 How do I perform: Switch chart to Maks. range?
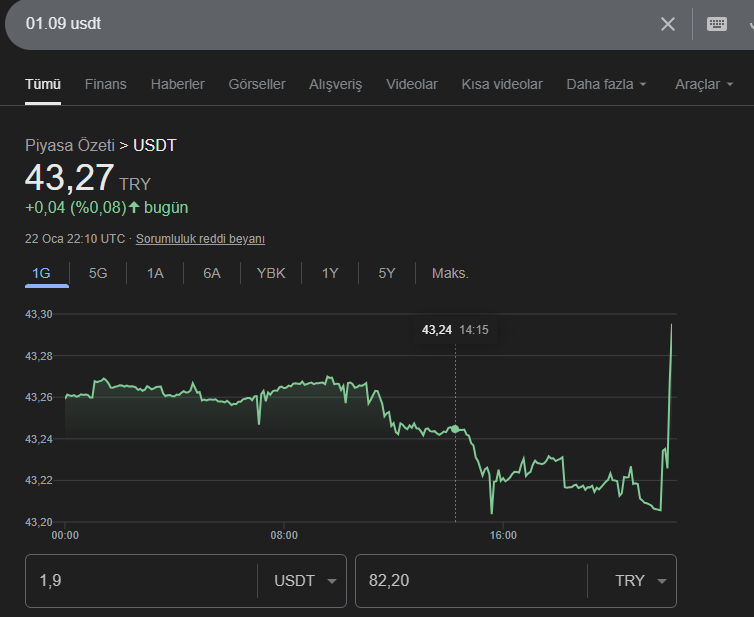tap(450, 273)
